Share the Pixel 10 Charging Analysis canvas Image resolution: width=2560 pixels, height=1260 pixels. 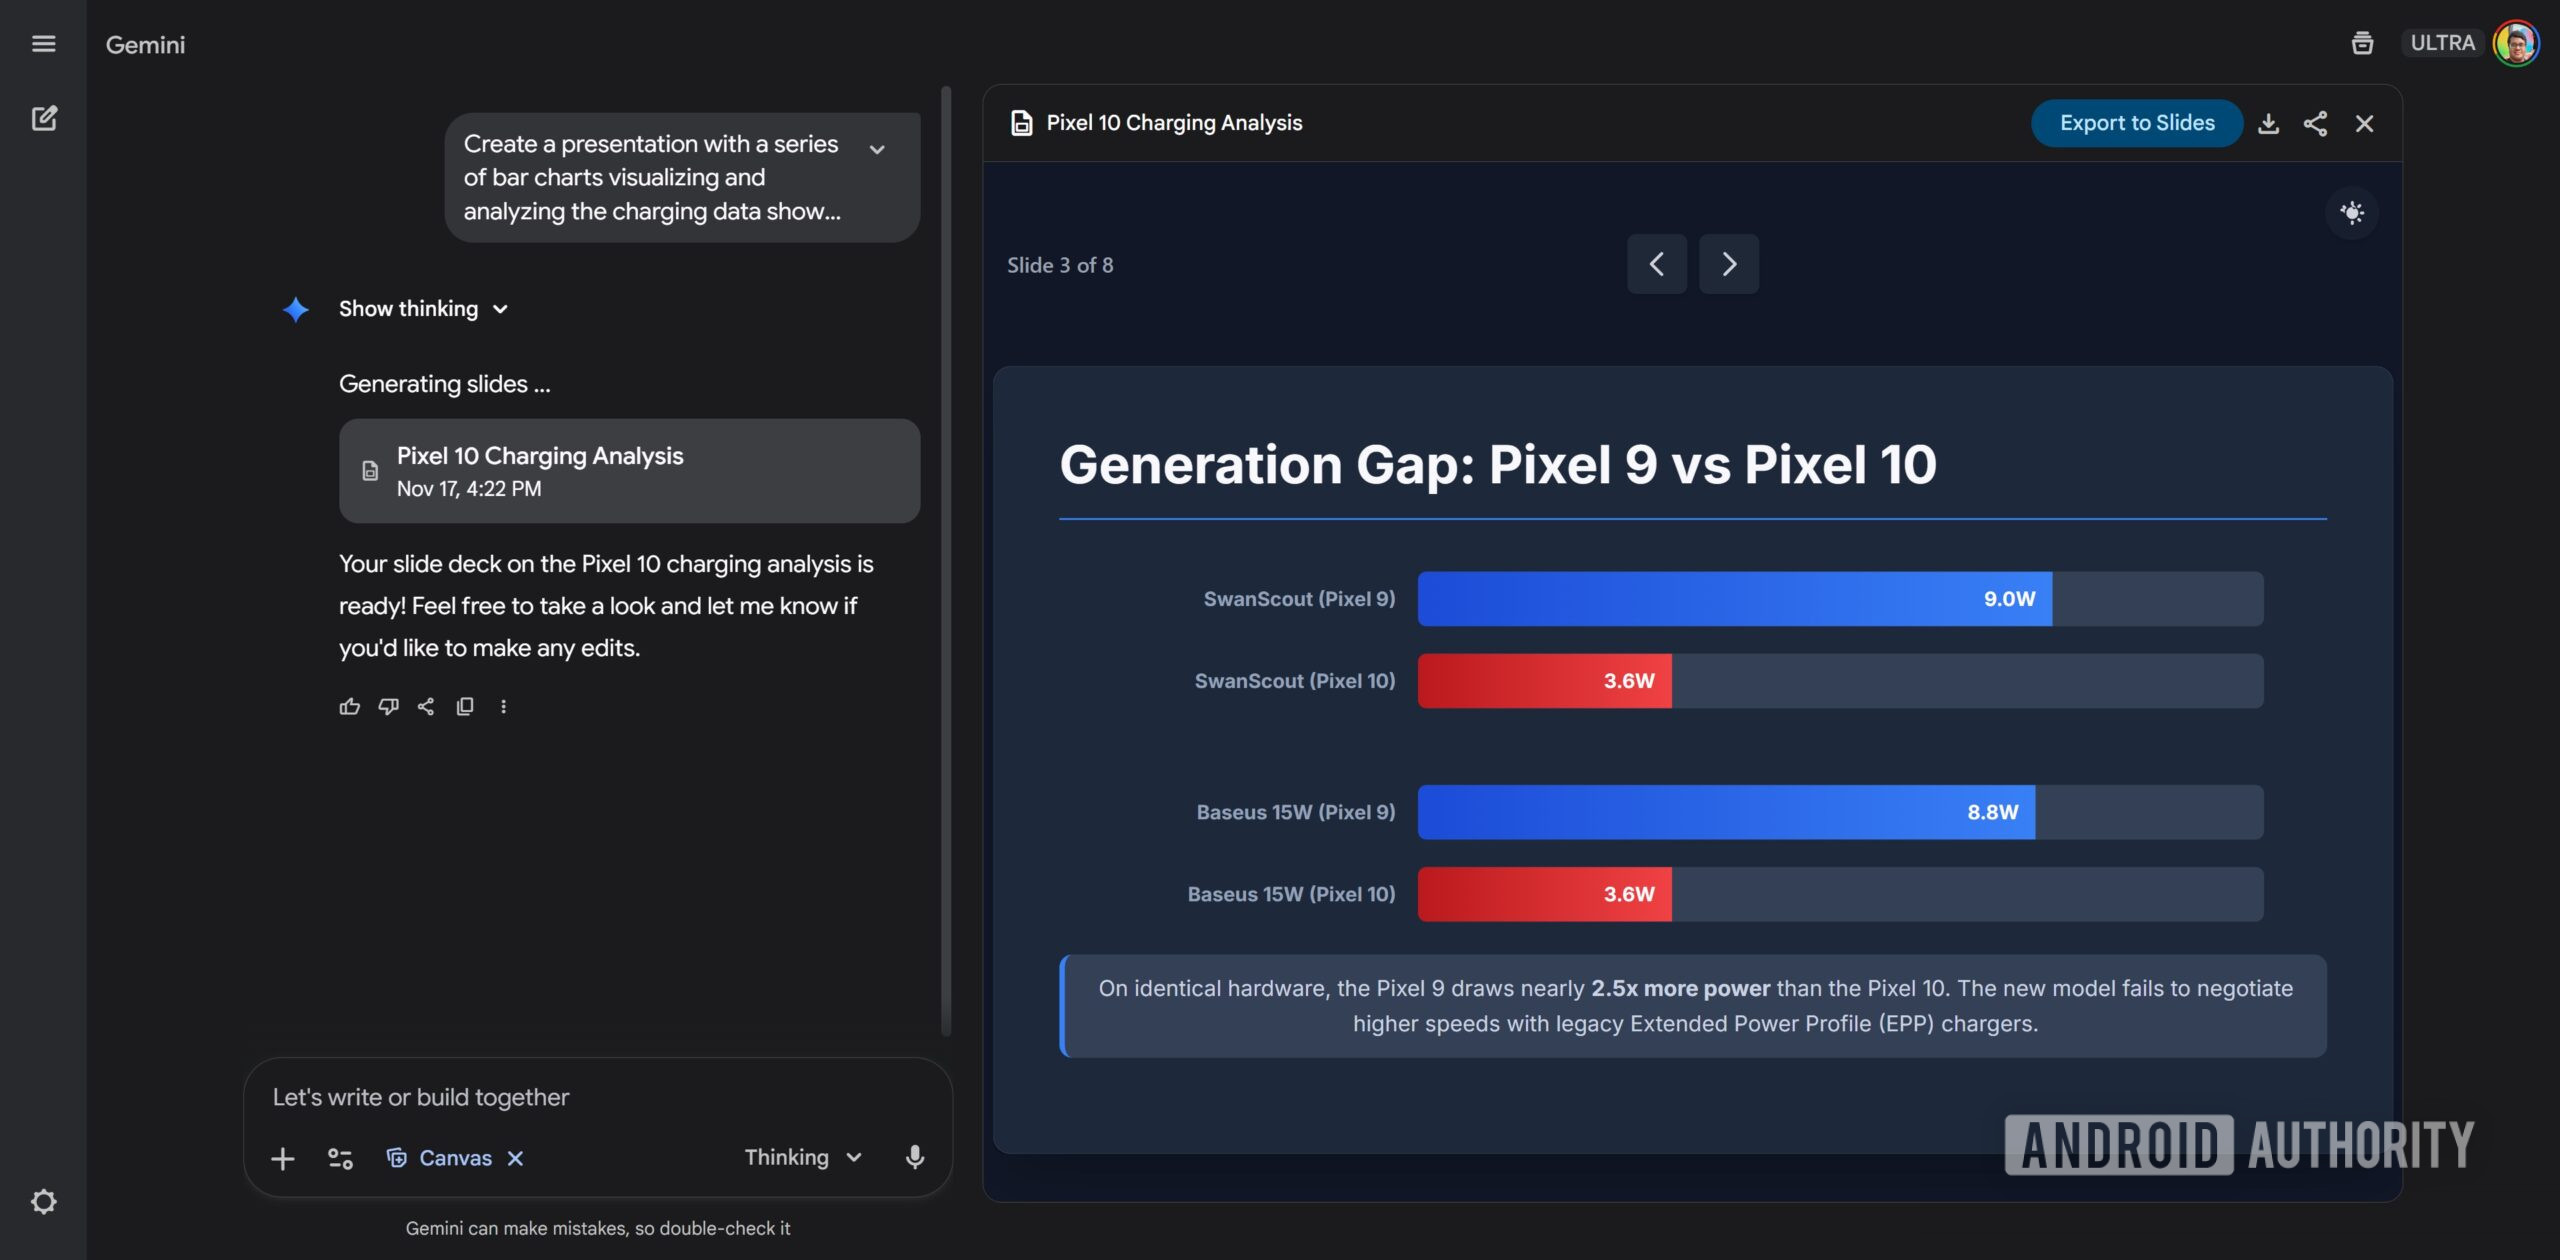(x=2315, y=123)
